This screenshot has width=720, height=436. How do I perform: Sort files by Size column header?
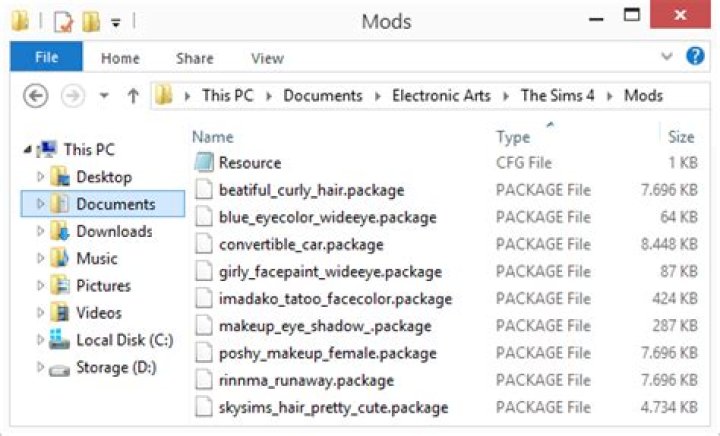pyautogui.click(x=681, y=137)
